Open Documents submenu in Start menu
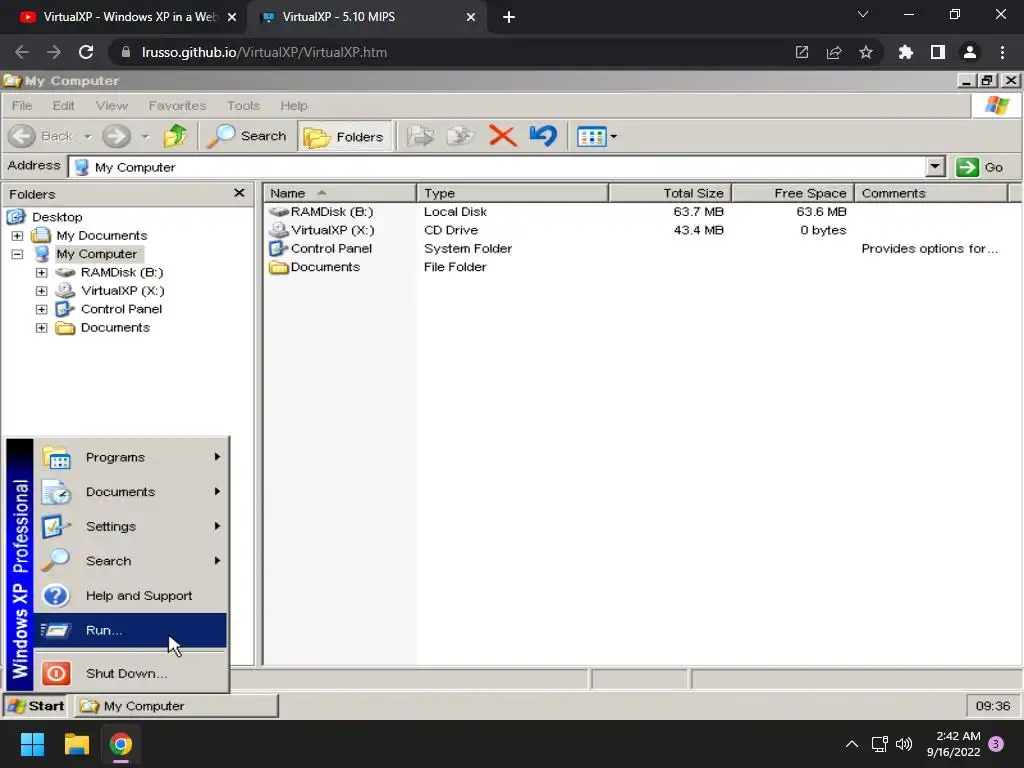This screenshot has height=768, width=1024. [131, 492]
